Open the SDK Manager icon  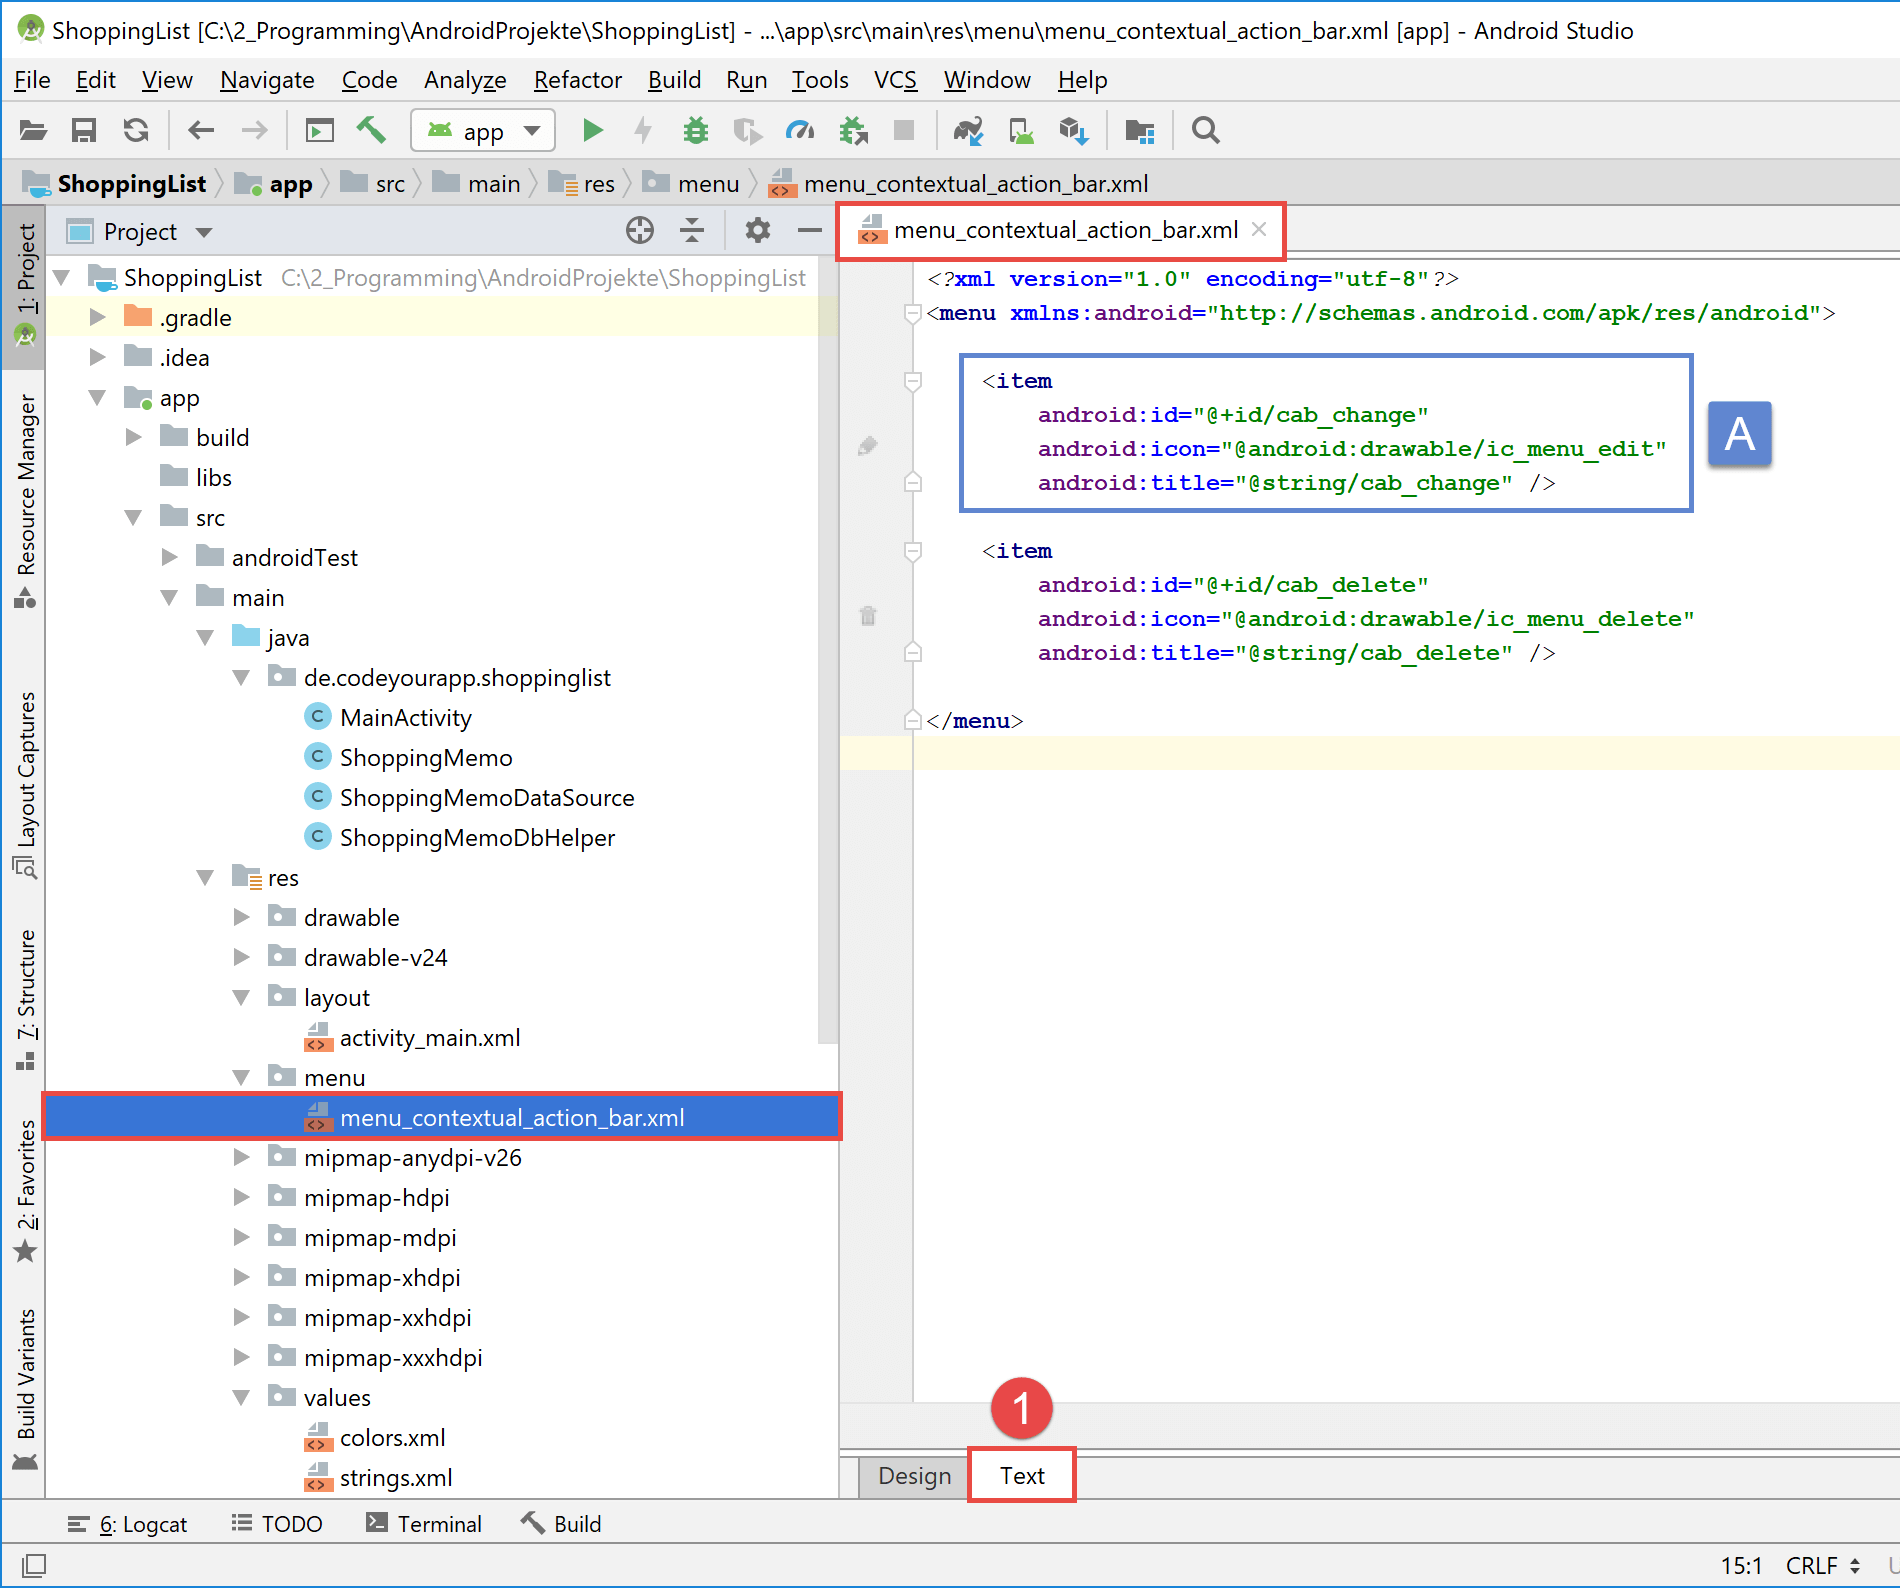click(x=1074, y=130)
